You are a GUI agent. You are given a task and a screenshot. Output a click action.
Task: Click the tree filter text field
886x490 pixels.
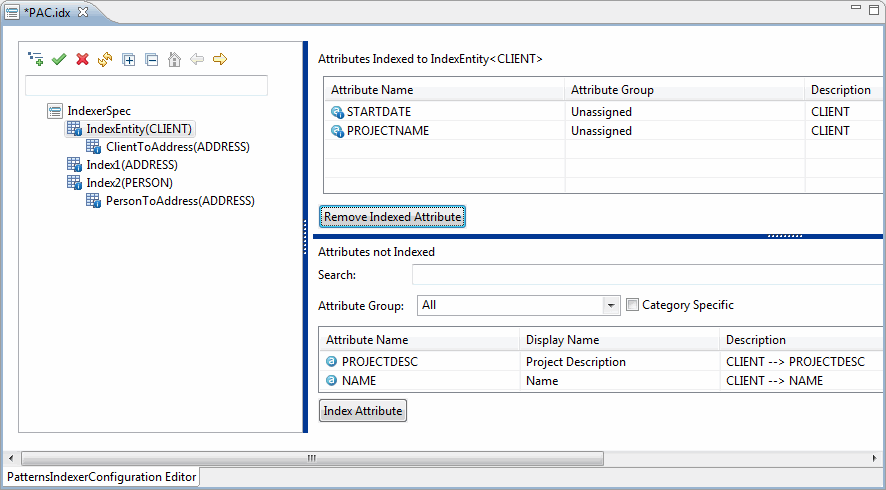tap(146, 86)
